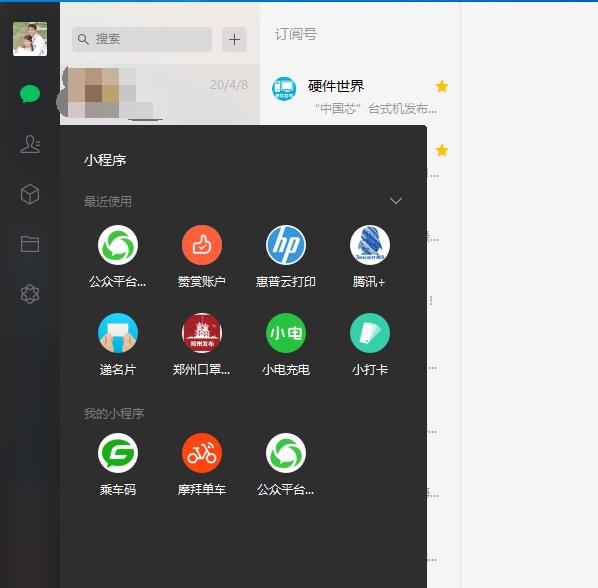Click the 订阅号 header text

point(296,34)
